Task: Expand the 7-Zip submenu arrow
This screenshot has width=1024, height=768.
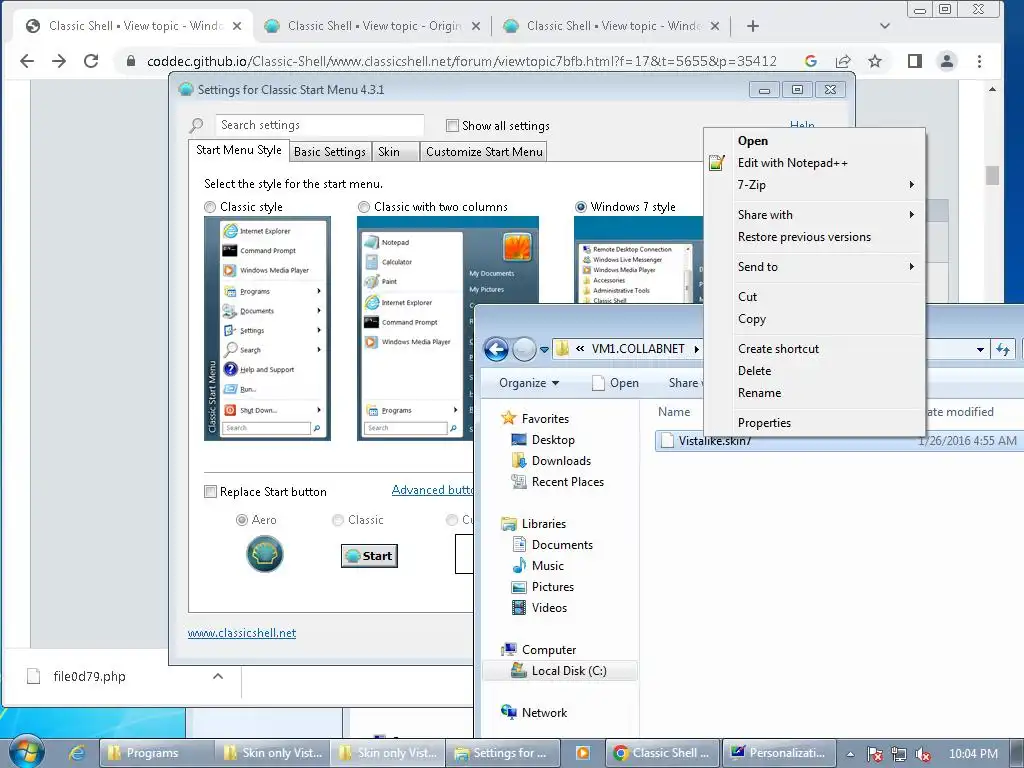Action: pyautogui.click(x=912, y=185)
